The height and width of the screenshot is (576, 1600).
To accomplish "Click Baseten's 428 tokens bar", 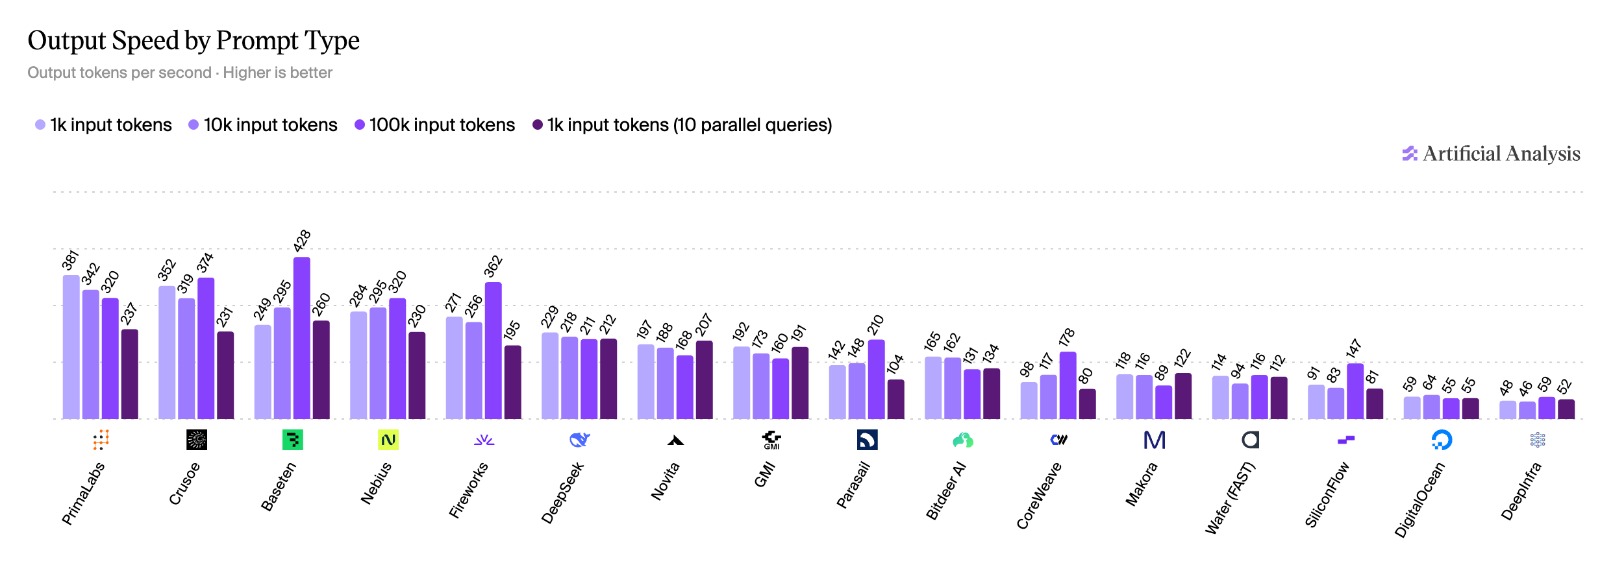I will pyautogui.click(x=302, y=338).
